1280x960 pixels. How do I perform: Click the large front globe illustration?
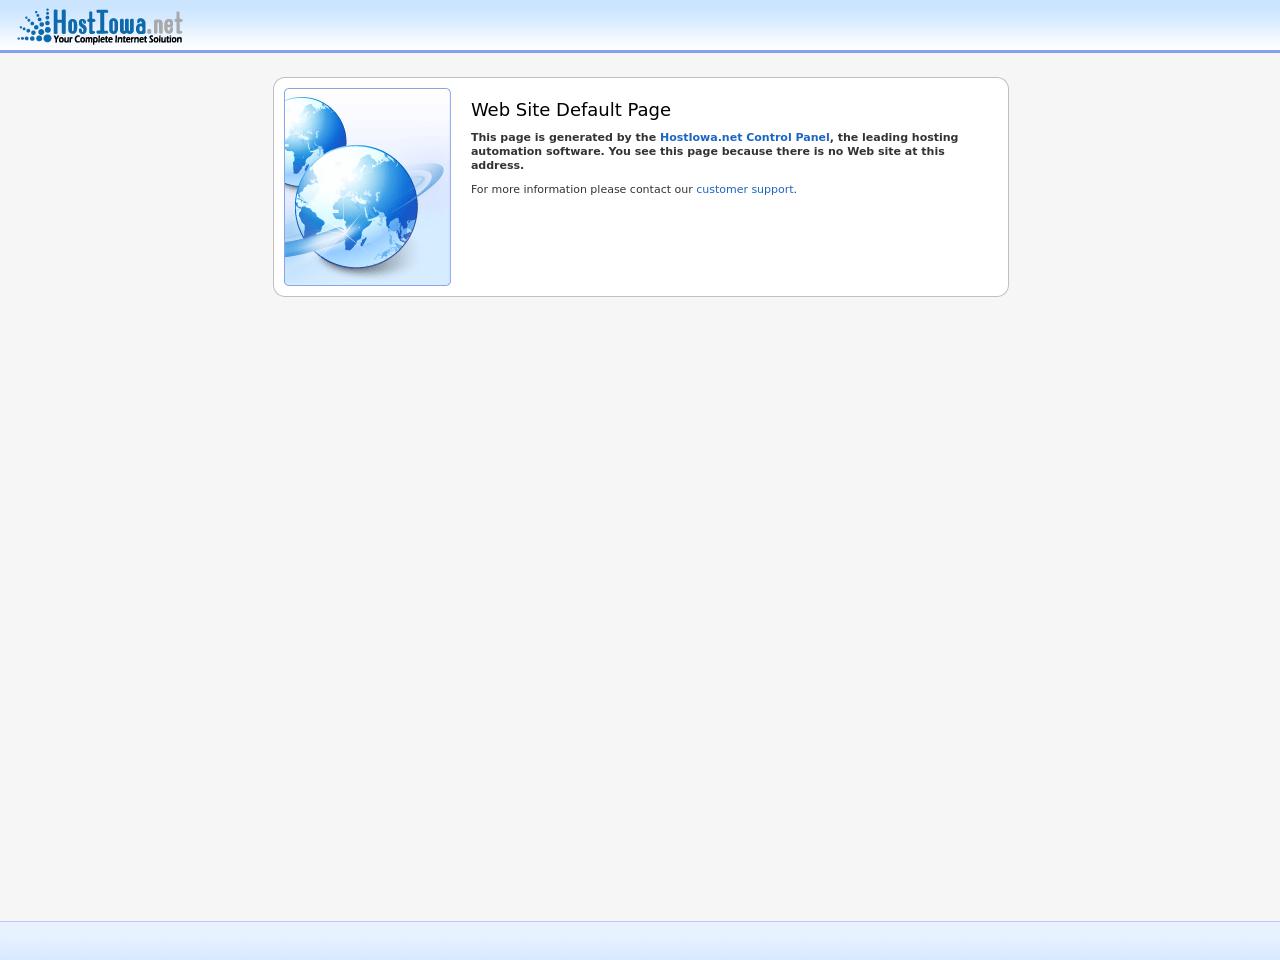[357, 205]
